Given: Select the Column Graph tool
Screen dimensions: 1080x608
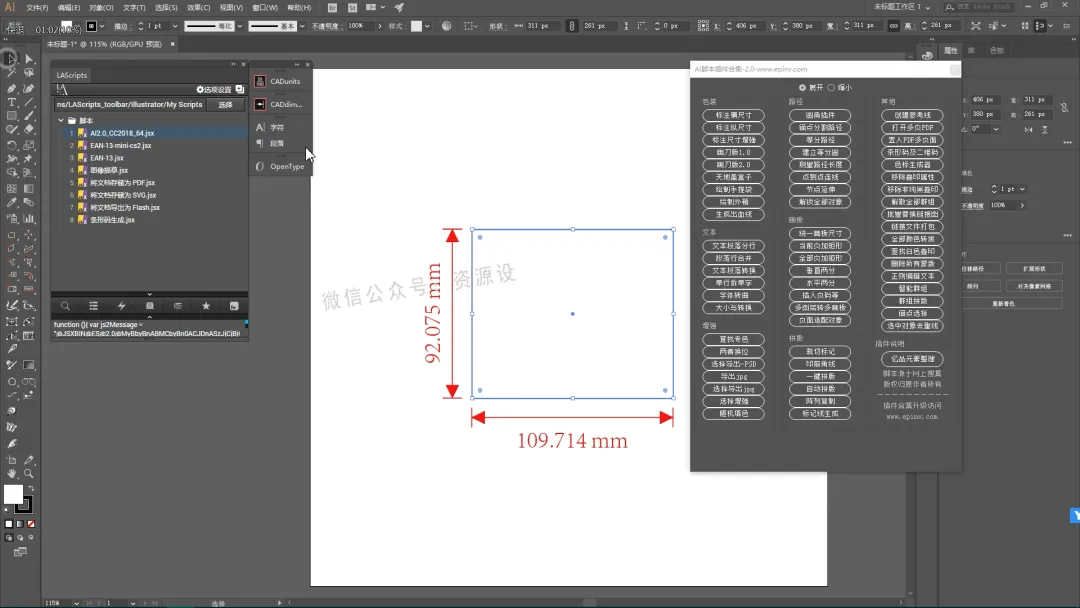Looking at the screenshot, I should pyautogui.click(x=29, y=218).
